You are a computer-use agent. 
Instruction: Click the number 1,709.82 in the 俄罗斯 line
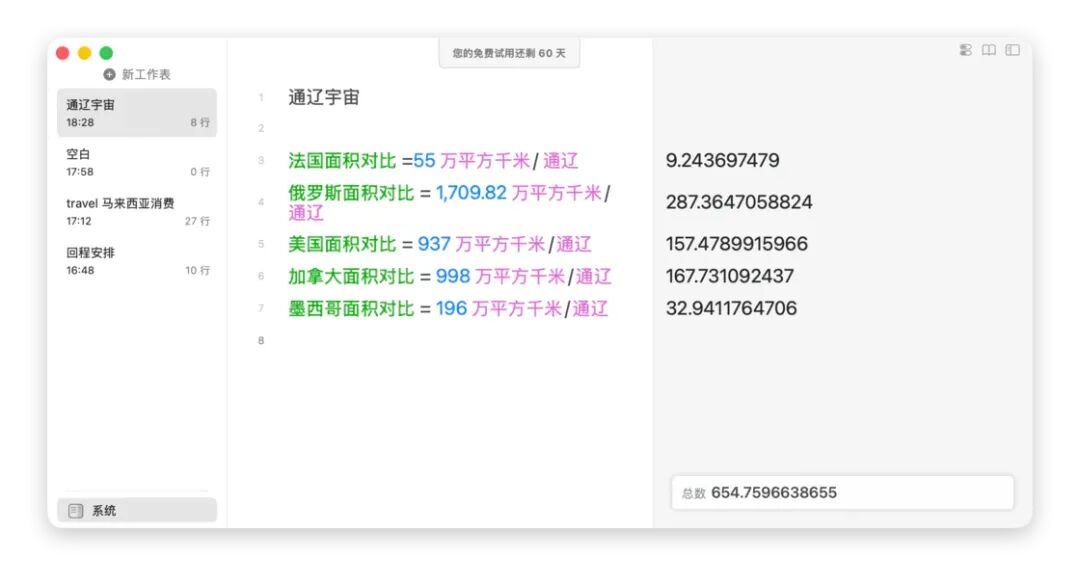tap(471, 193)
